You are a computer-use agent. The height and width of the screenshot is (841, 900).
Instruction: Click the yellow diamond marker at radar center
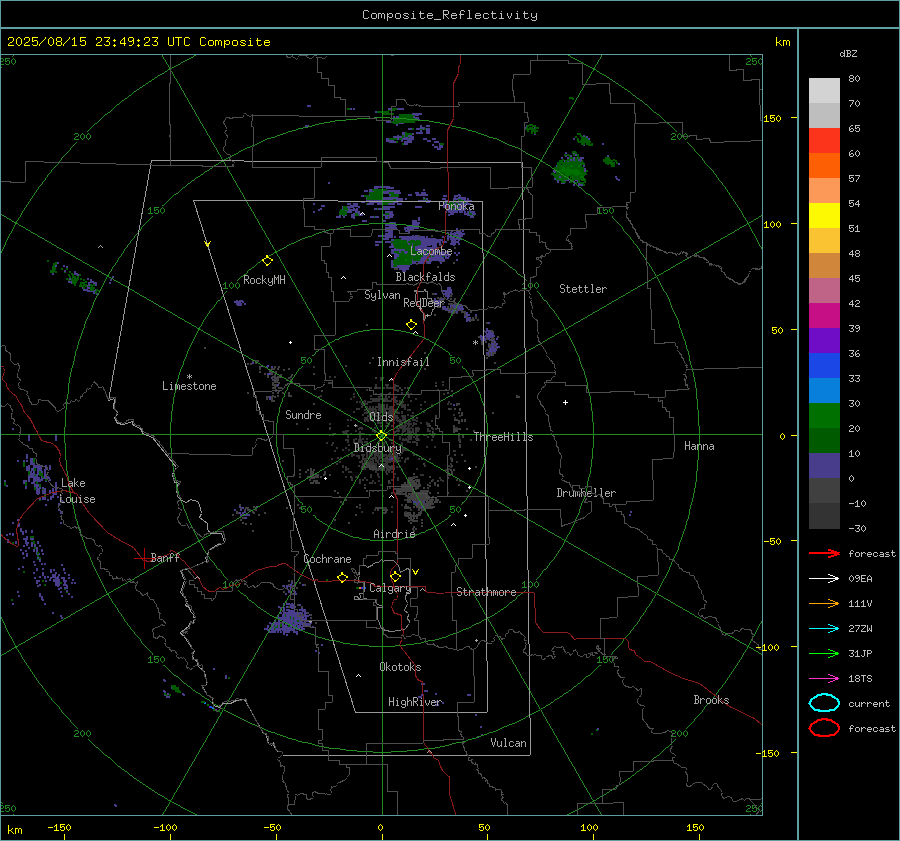(381, 436)
